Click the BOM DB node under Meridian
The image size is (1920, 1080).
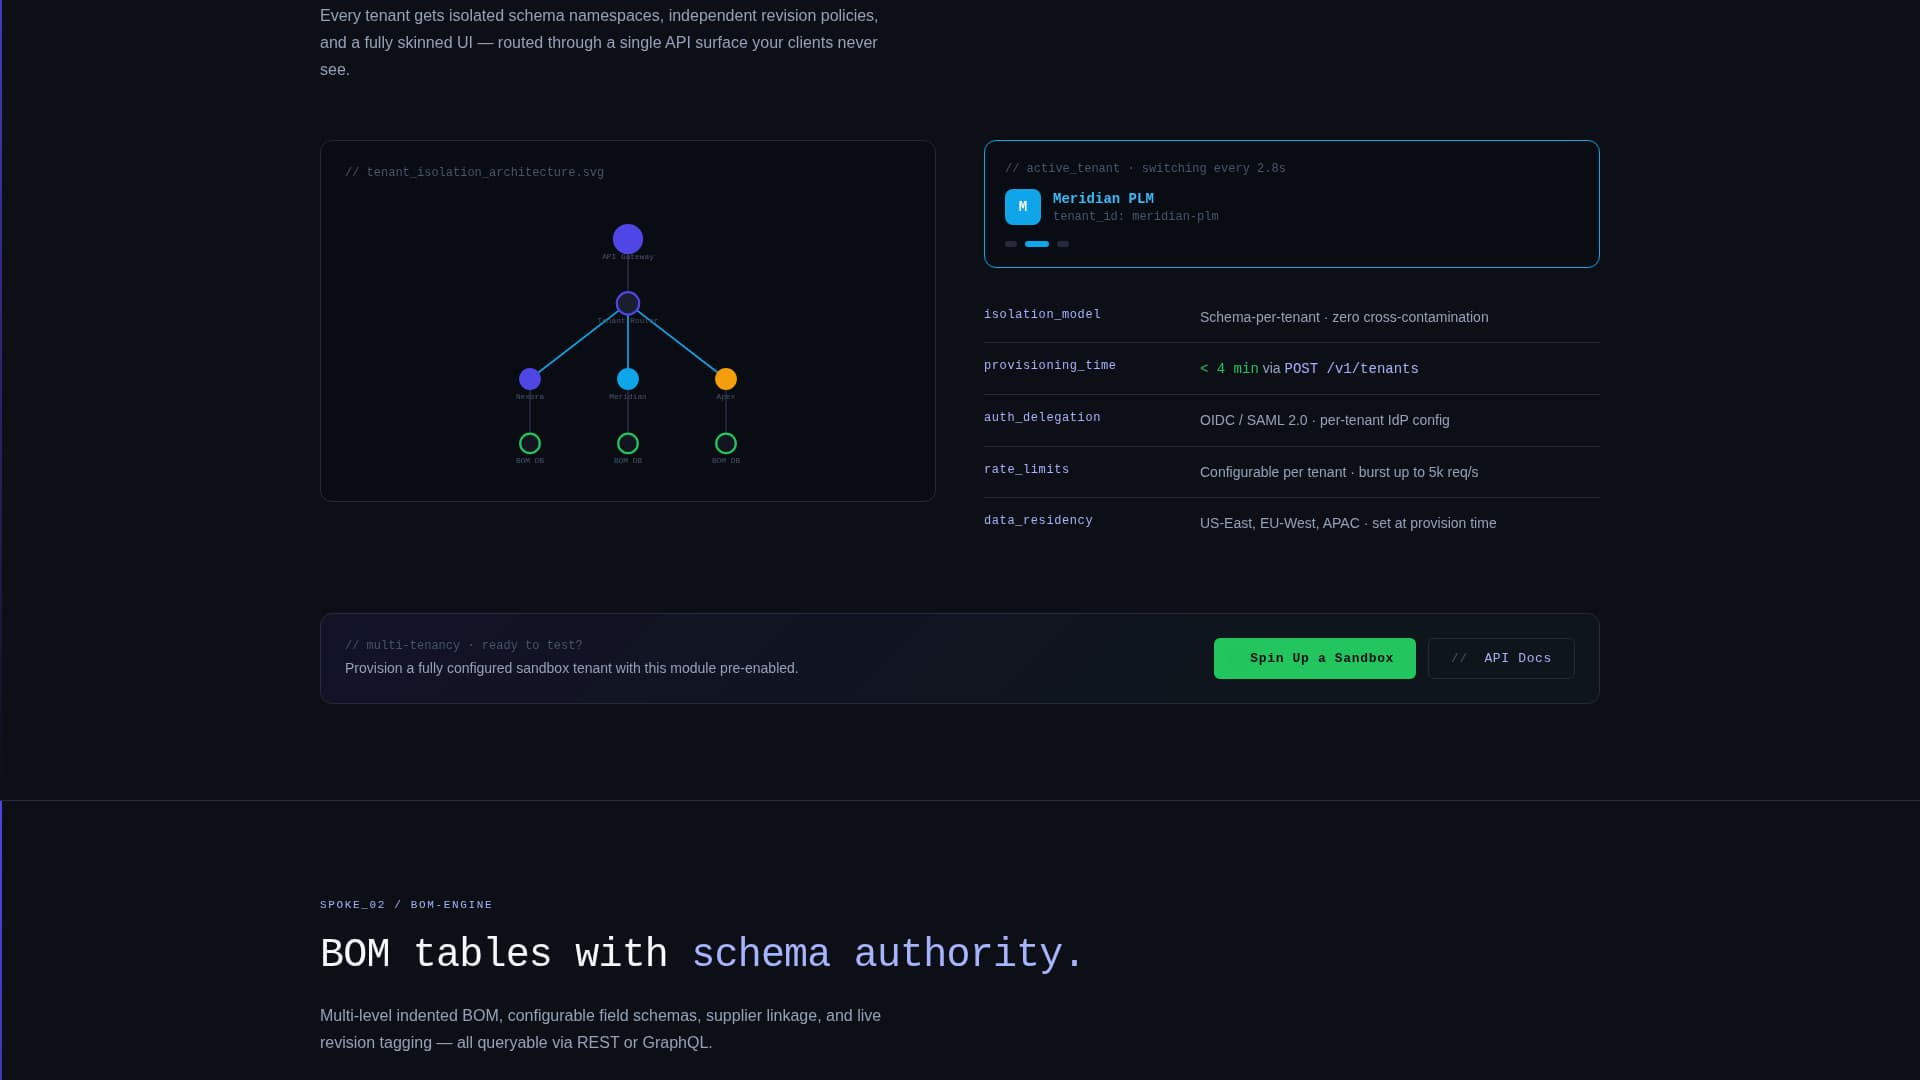point(628,443)
